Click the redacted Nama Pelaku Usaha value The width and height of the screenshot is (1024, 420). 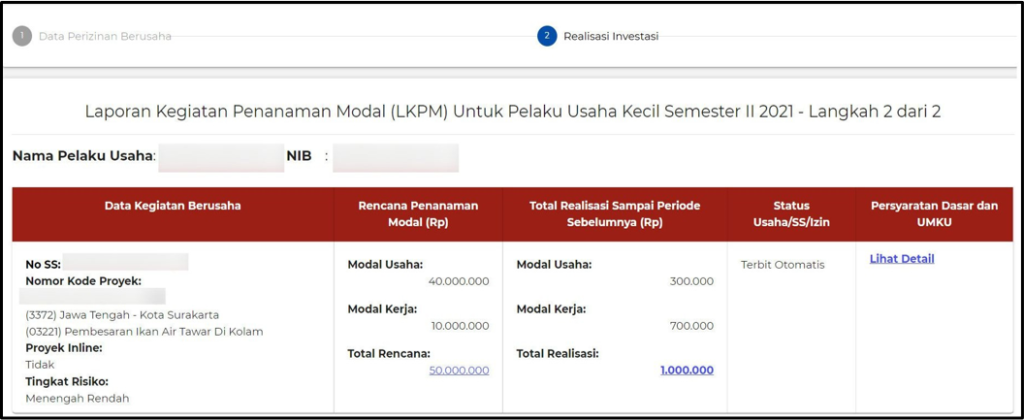coord(221,157)
